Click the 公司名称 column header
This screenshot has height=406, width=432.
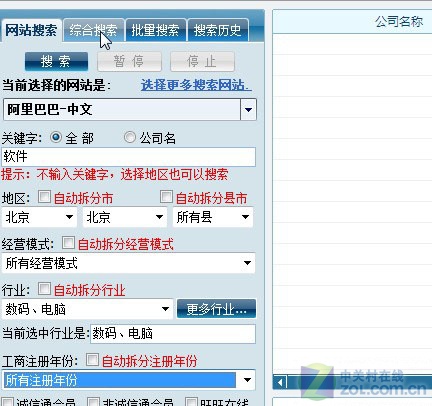[x=399, y=22]
